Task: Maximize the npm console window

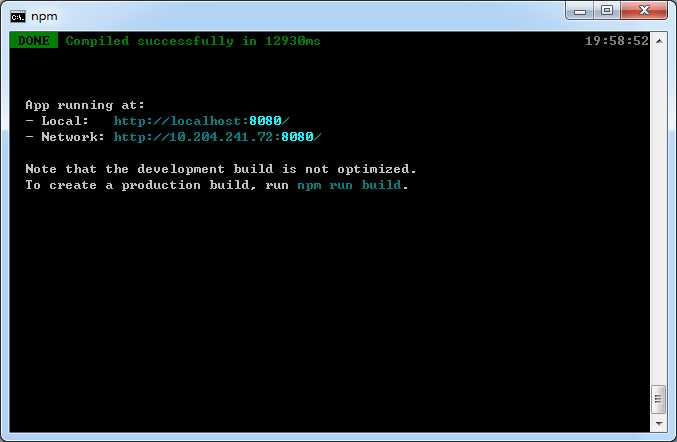Action: [607, 10]
